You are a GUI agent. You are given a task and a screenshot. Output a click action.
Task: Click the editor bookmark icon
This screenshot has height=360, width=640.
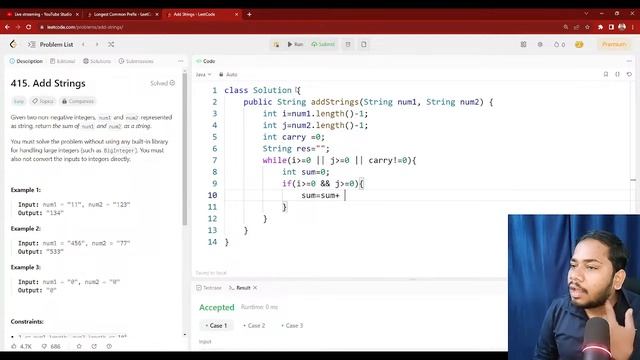tap(606, 74)
